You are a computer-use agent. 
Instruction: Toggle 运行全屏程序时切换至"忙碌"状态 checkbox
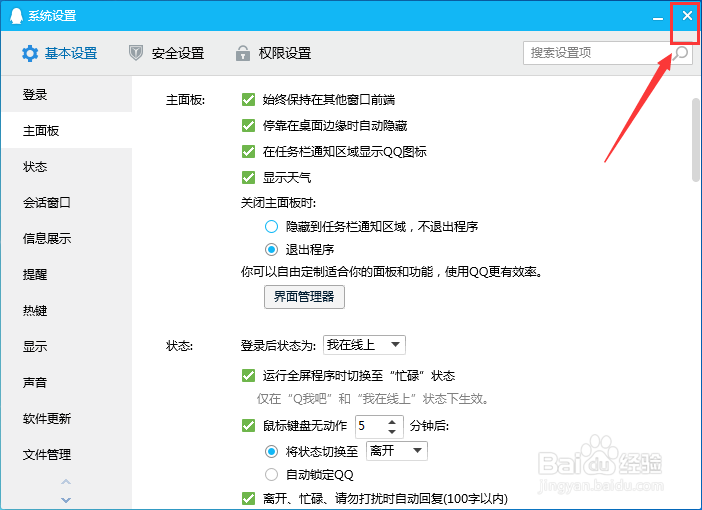[248, 375]
